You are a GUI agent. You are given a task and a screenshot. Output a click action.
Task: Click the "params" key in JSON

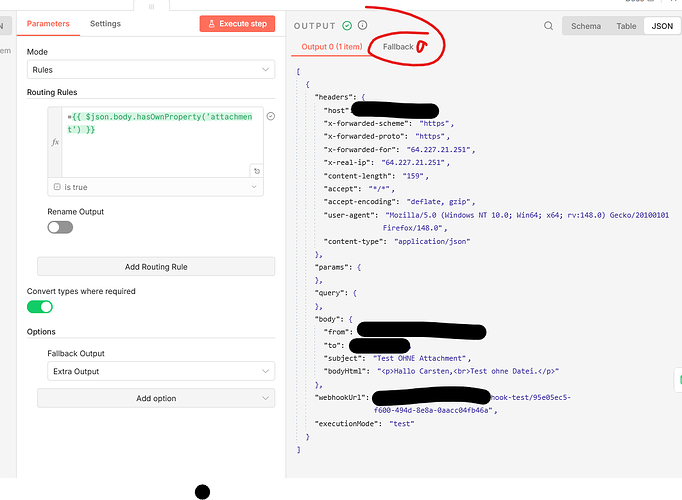(331, 267)
